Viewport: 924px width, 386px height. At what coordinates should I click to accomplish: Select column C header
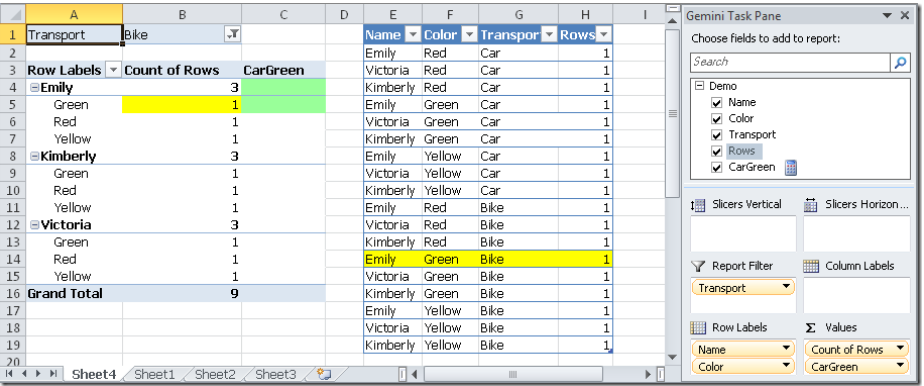click(x=283, y=15)
